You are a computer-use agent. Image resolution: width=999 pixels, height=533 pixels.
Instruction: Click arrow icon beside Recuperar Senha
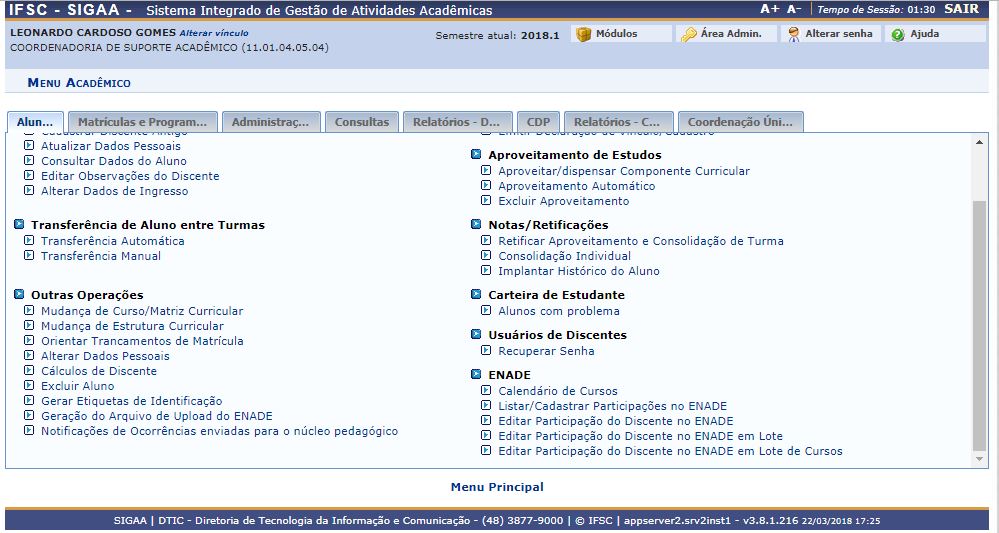pyautogui.click(x=486, y=351)
